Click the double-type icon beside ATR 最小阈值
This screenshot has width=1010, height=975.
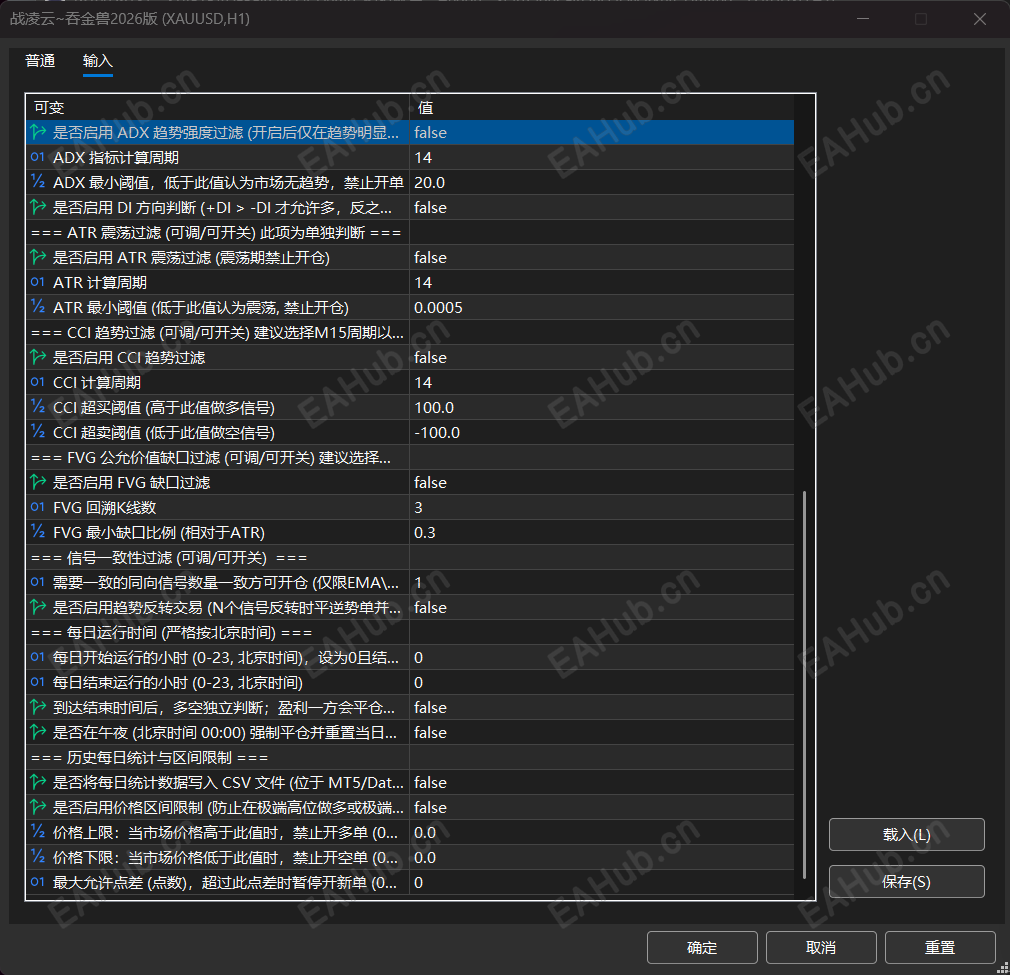click(38, 307)
